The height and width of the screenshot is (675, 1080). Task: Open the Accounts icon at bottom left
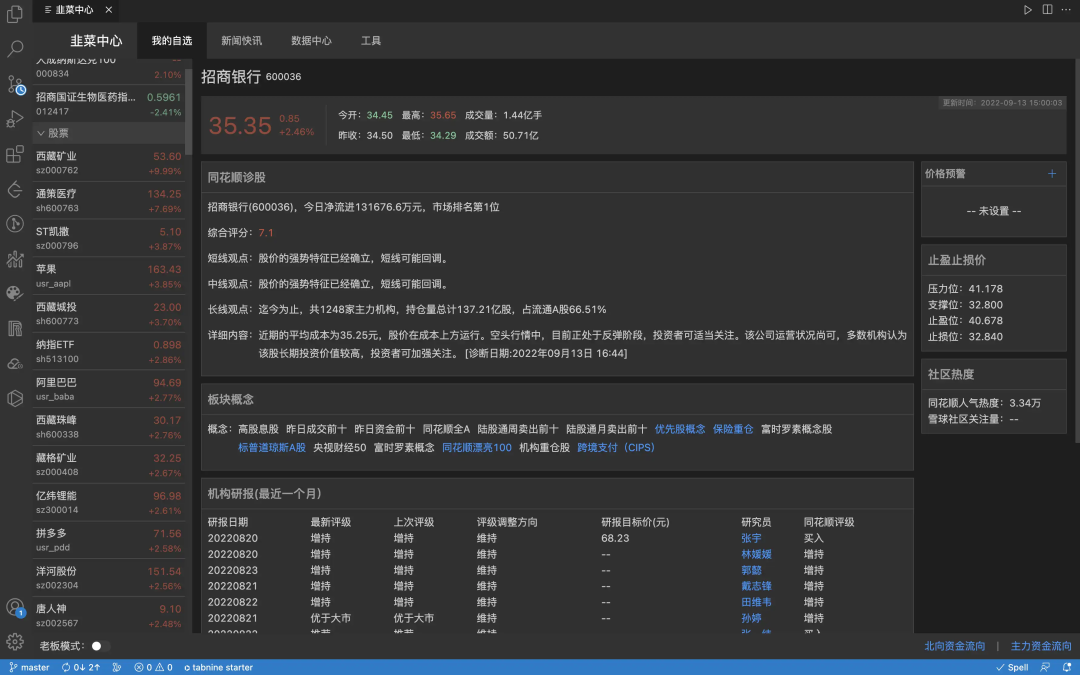[x=15, y=606]
